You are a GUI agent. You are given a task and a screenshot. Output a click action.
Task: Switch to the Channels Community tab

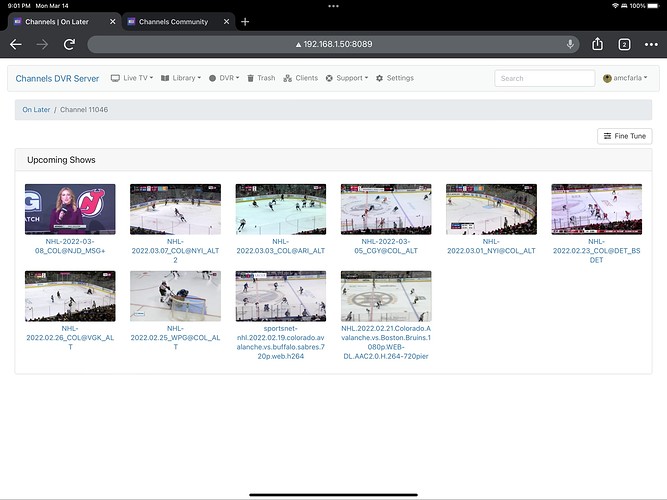coord(173,21)
